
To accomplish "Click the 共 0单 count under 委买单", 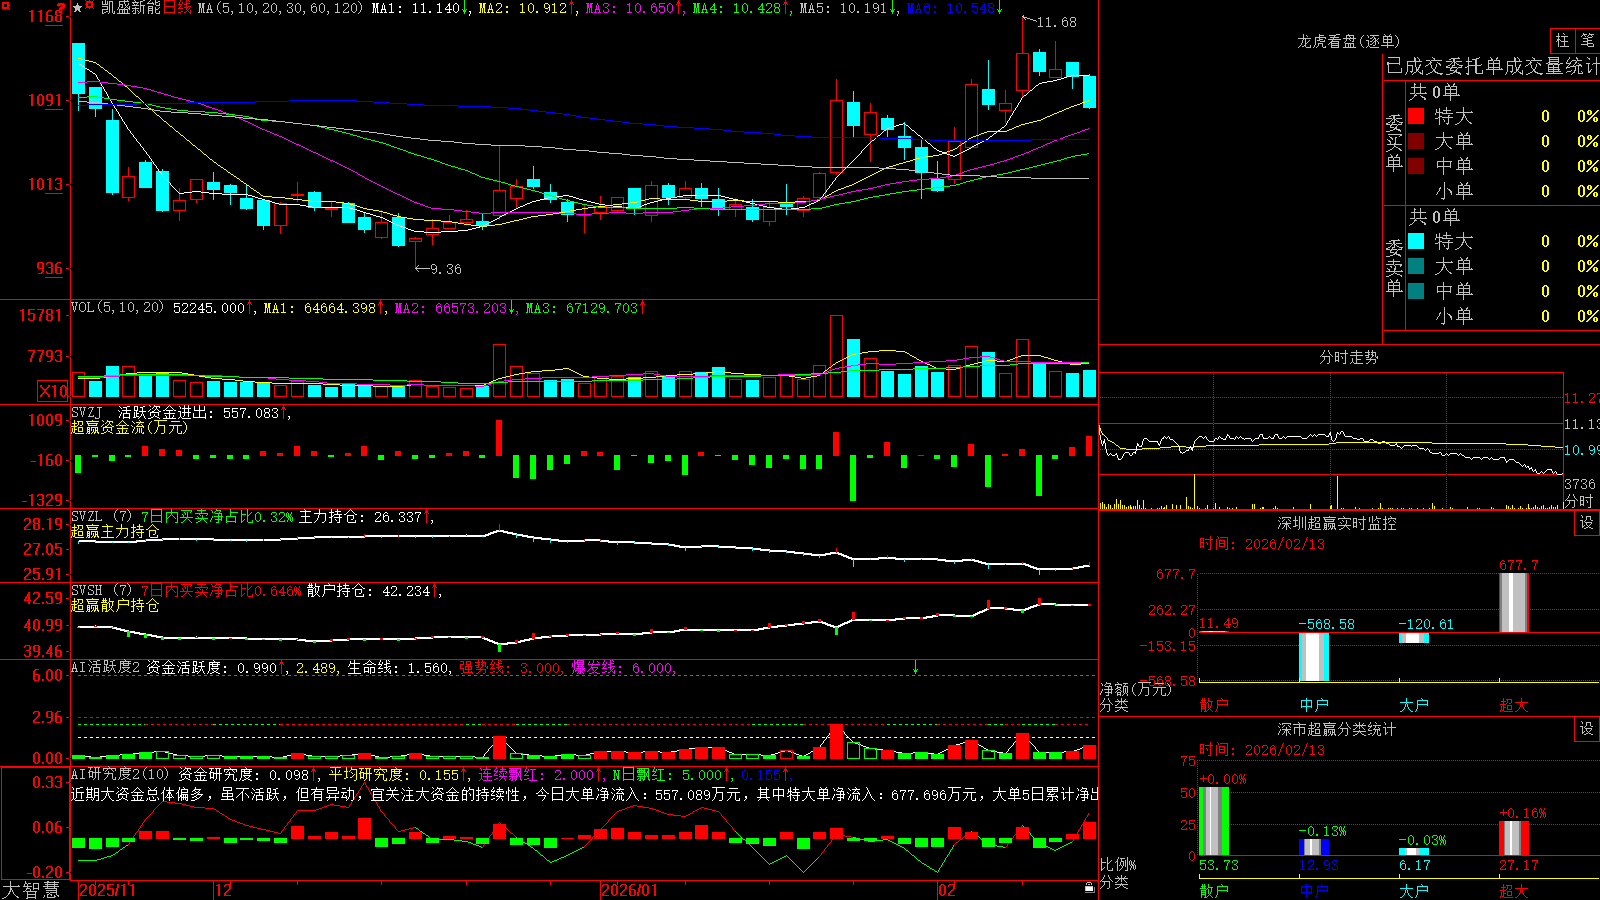I will 1434,92.
